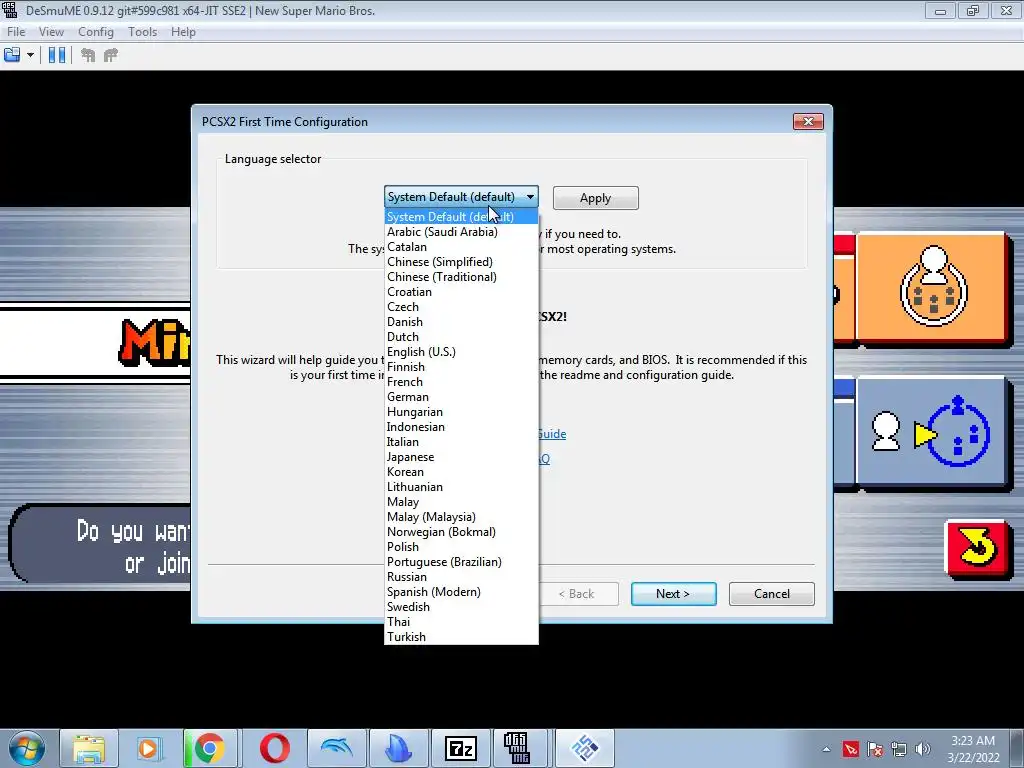
Task: Click the Next > button
Action: point(673,594)
